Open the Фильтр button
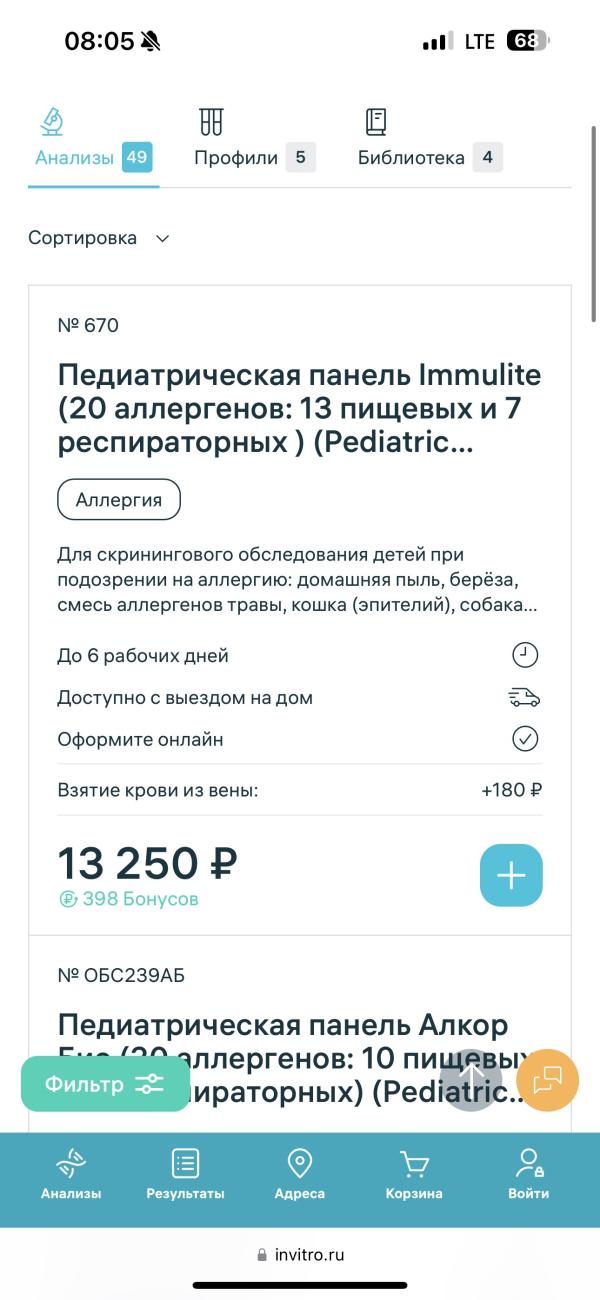Viewport: 600px width, 1300px height. pyautogui.click(x=105, y=1084)
